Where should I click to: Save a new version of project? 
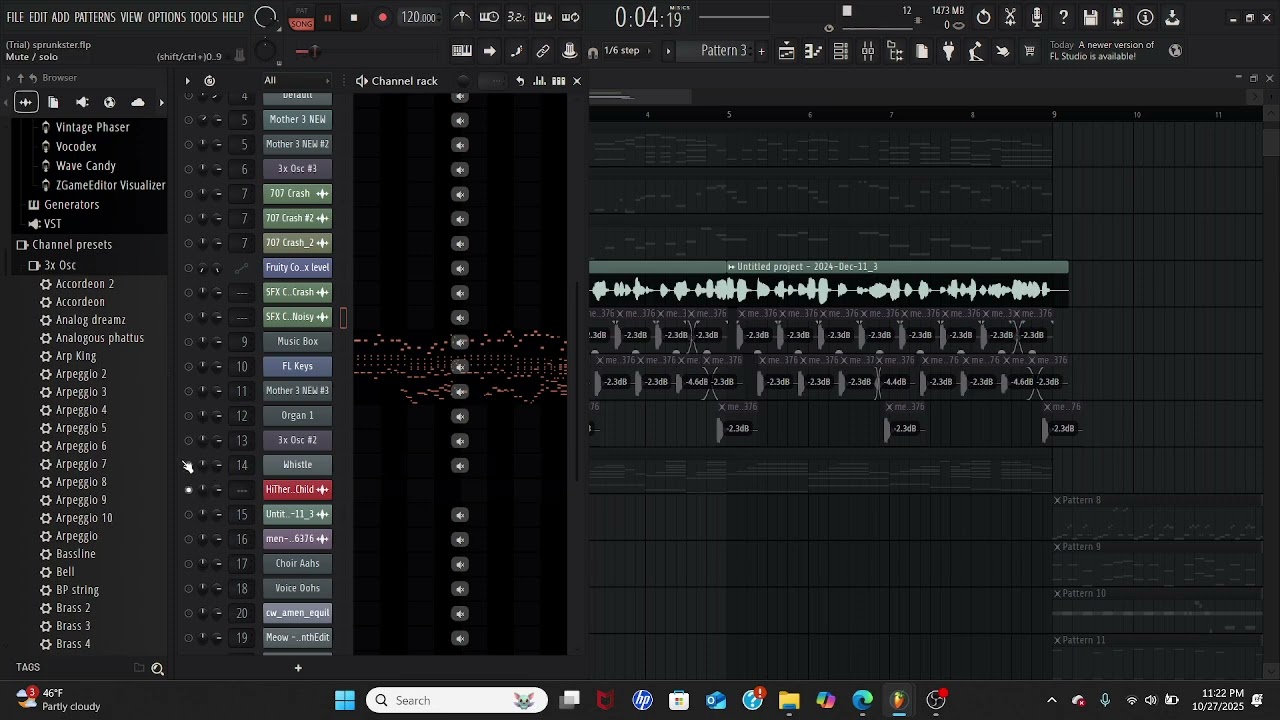coord(1118,17)
